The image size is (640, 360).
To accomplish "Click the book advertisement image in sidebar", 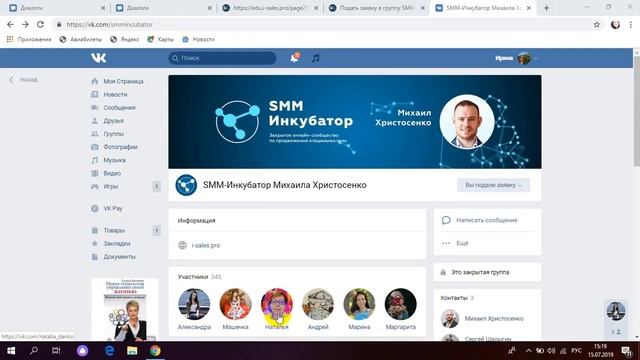I will click(125, 309).
